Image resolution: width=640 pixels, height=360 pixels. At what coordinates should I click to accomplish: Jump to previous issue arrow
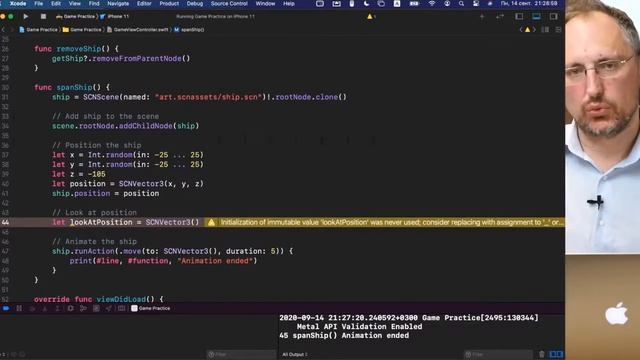pyautogui.click(x=521, y=30)
